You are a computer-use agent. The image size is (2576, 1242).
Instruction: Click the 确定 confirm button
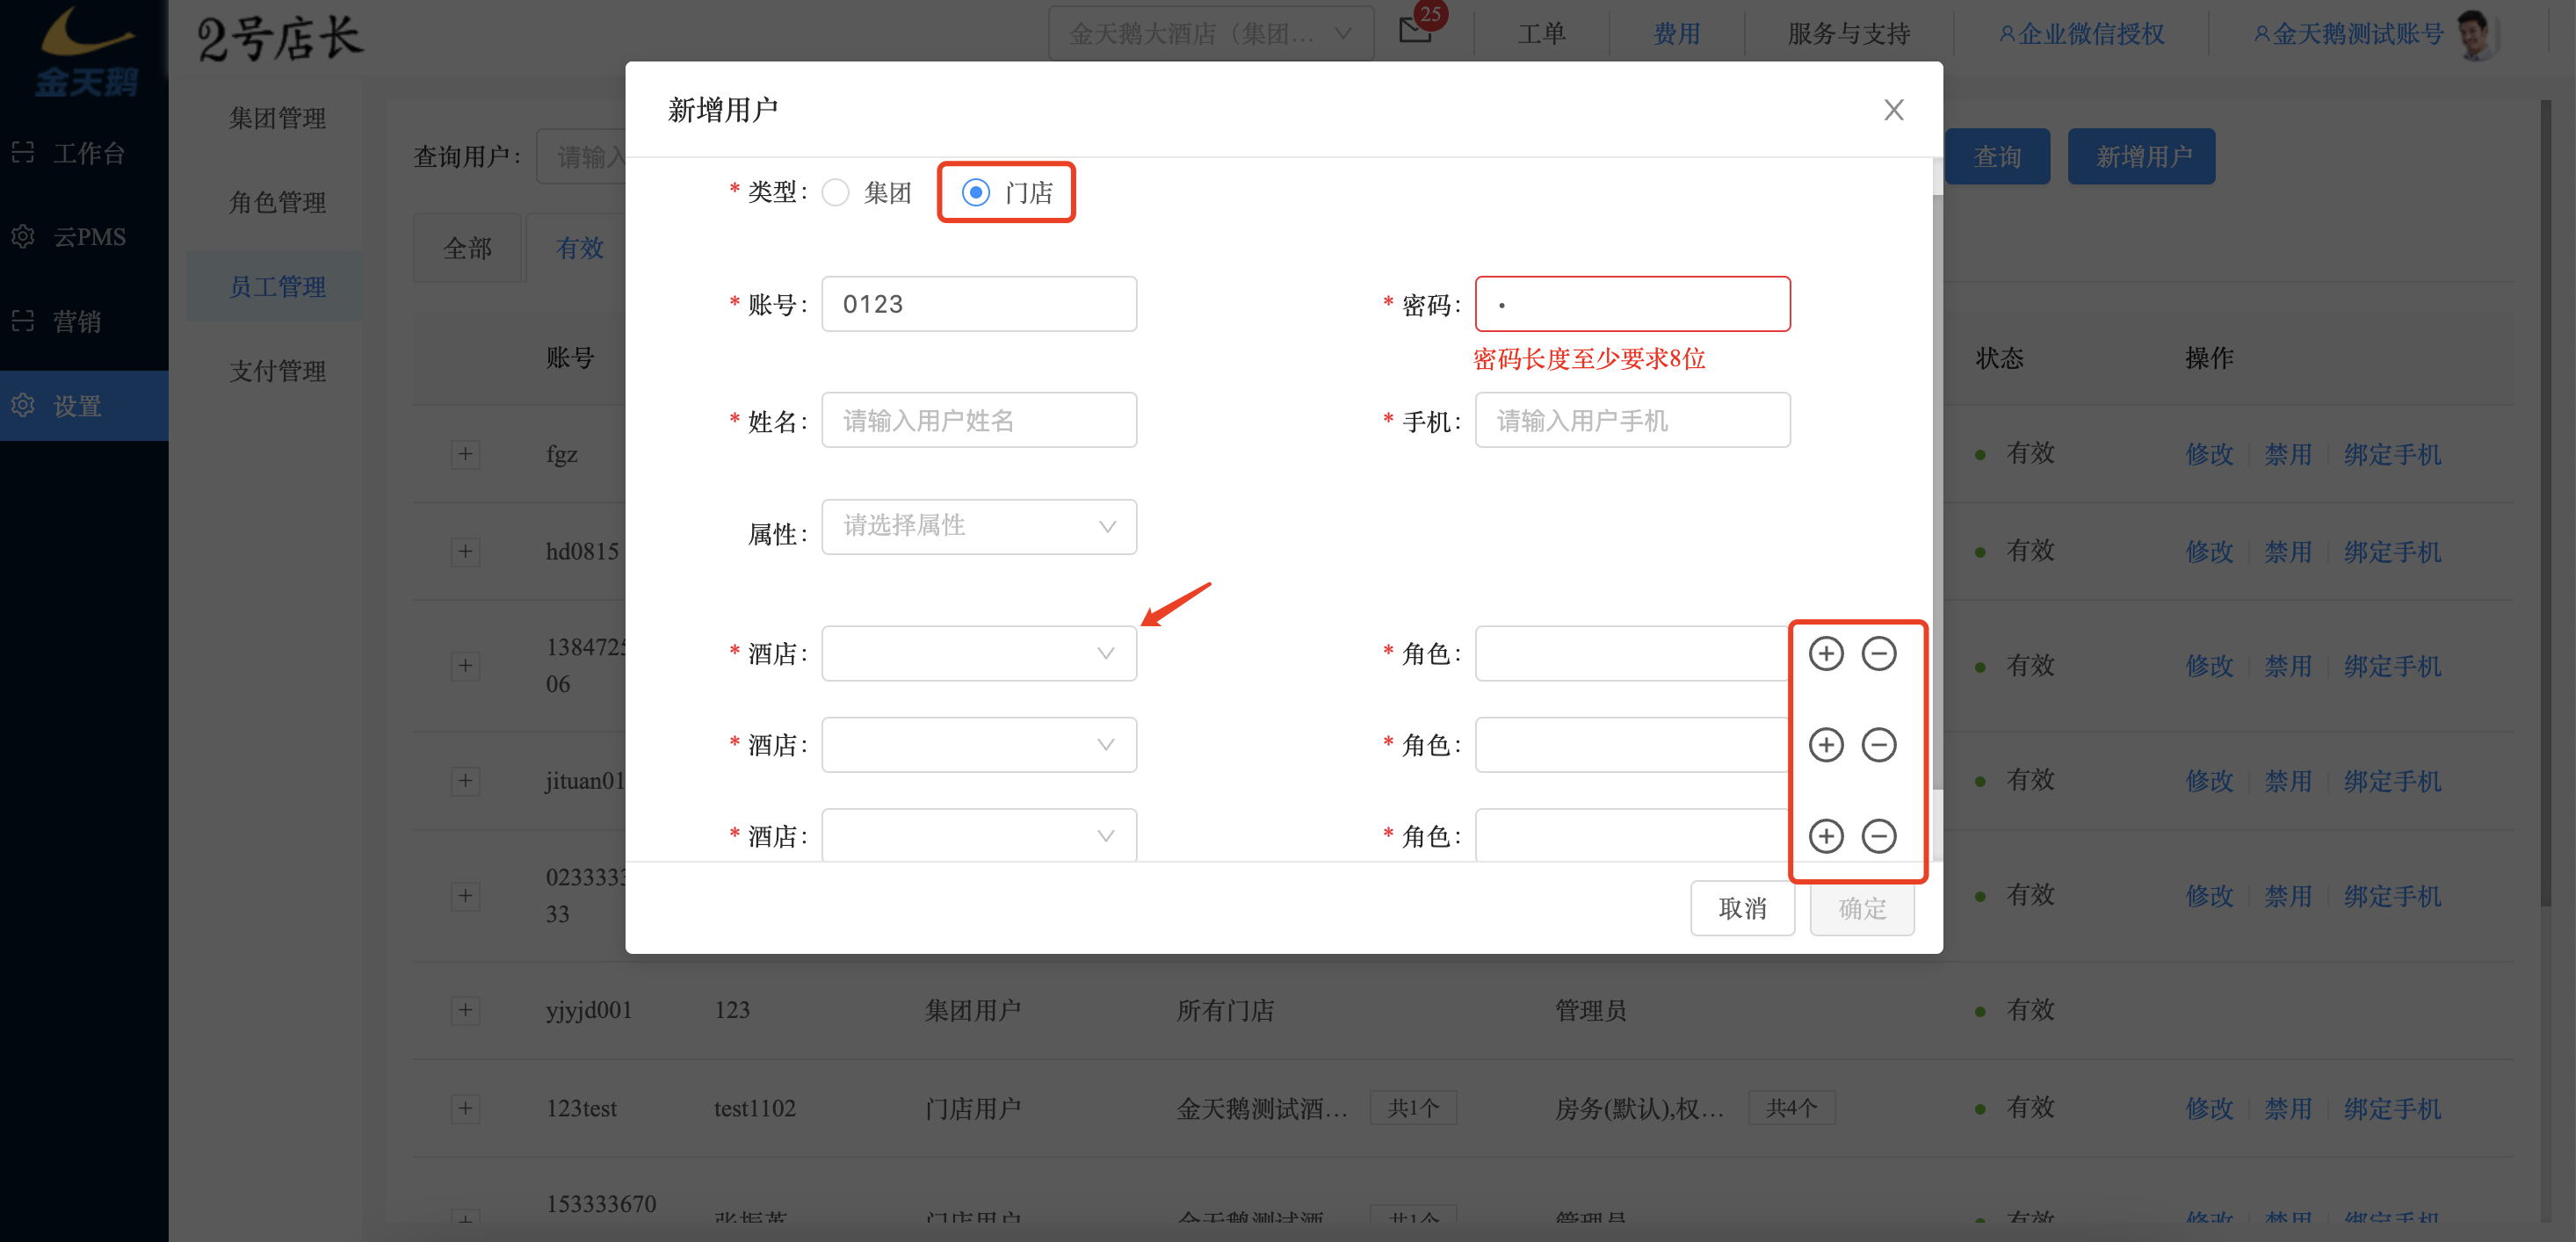(1862, 908)
